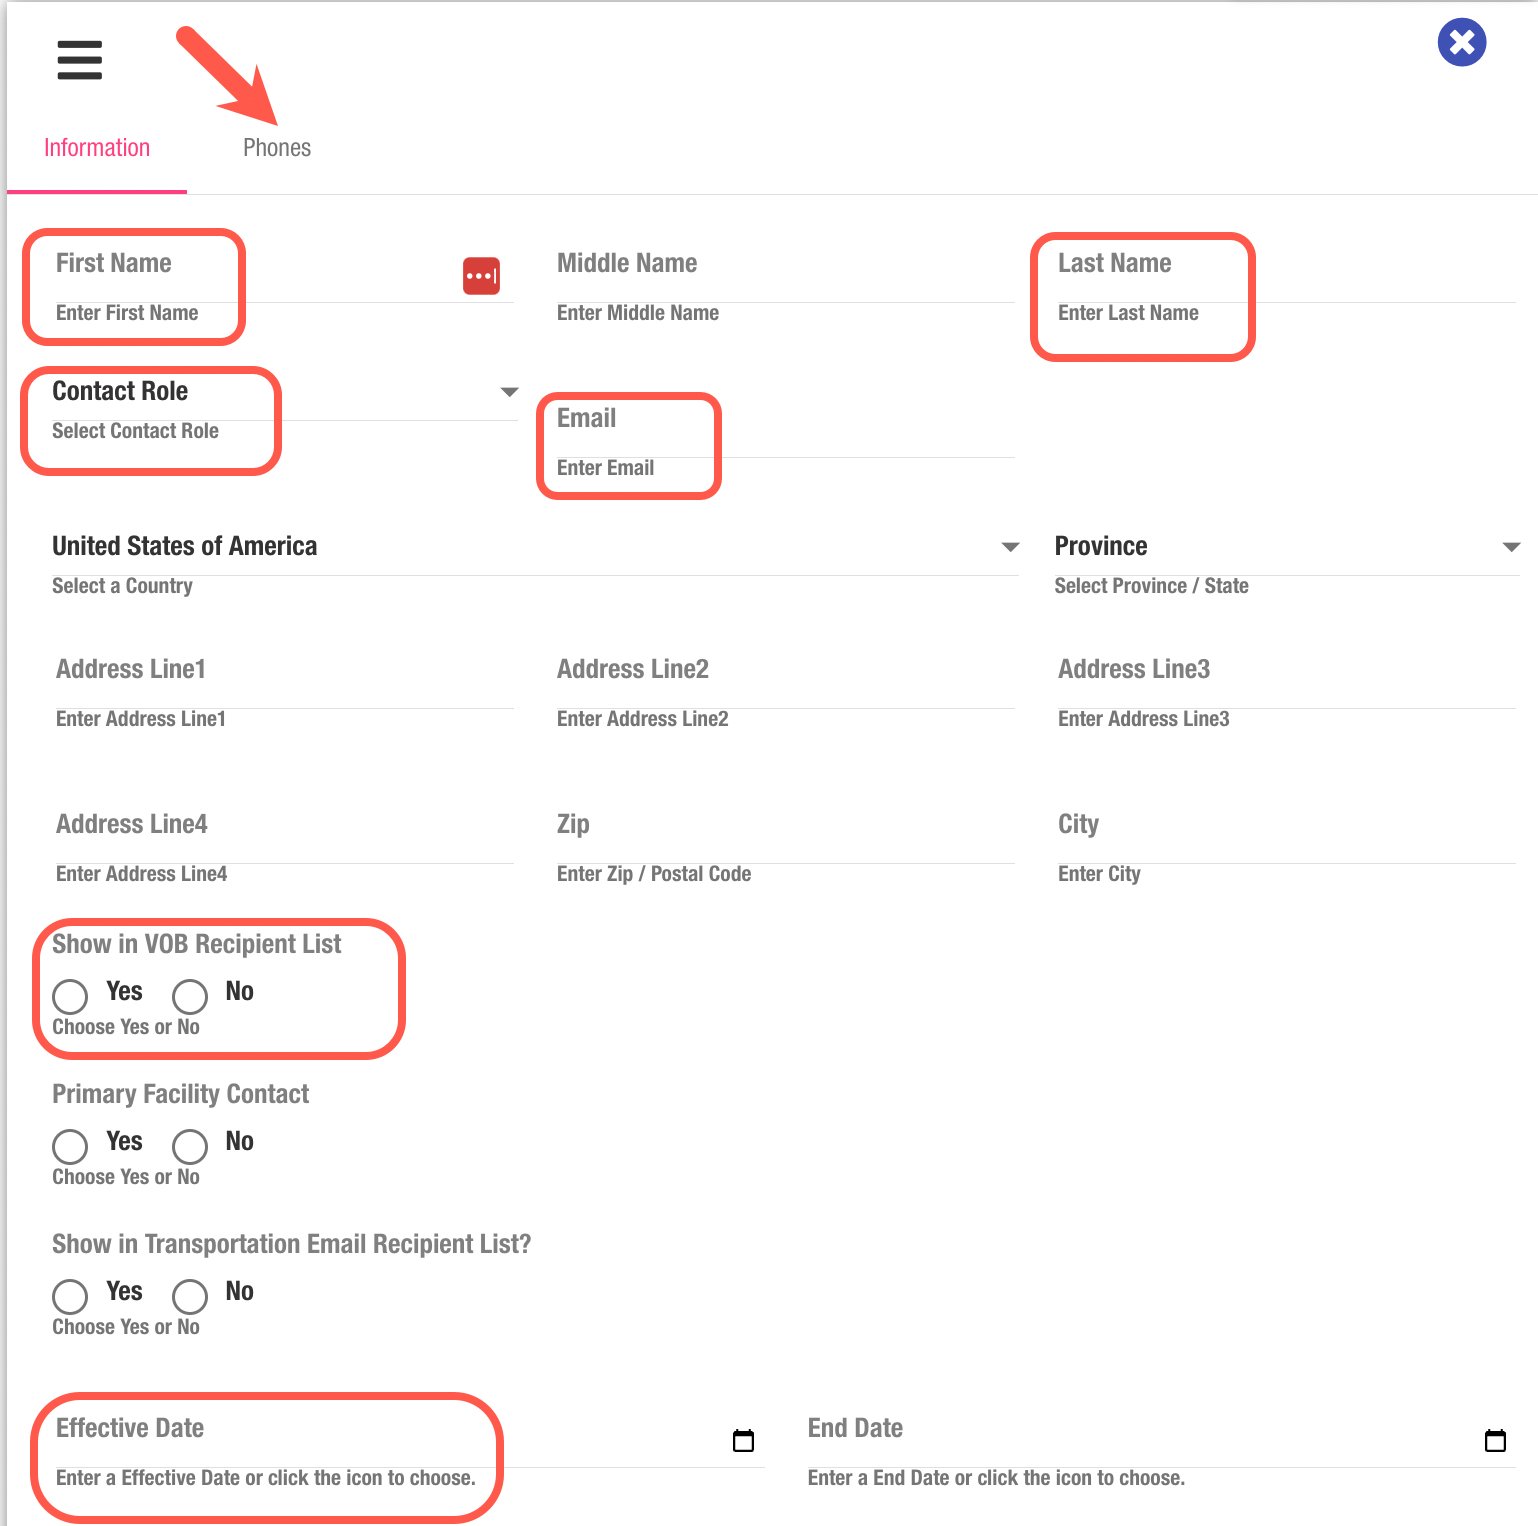This screenshot has height=1526, width=1538.
Task: Select No for Show in VOB Recipient List
Action: tap(190, 996)
